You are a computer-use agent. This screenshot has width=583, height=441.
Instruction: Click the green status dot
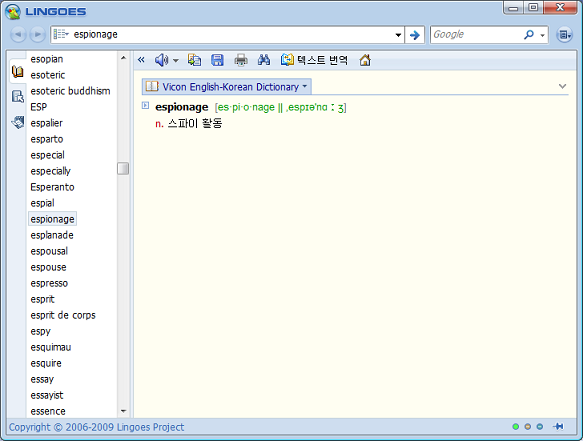515,426
